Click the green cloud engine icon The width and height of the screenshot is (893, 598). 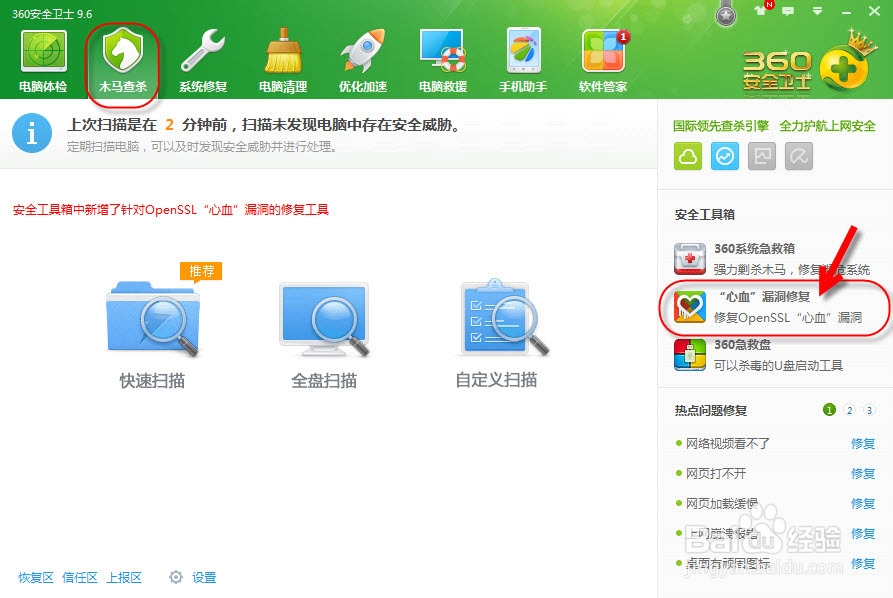[688, 156]
